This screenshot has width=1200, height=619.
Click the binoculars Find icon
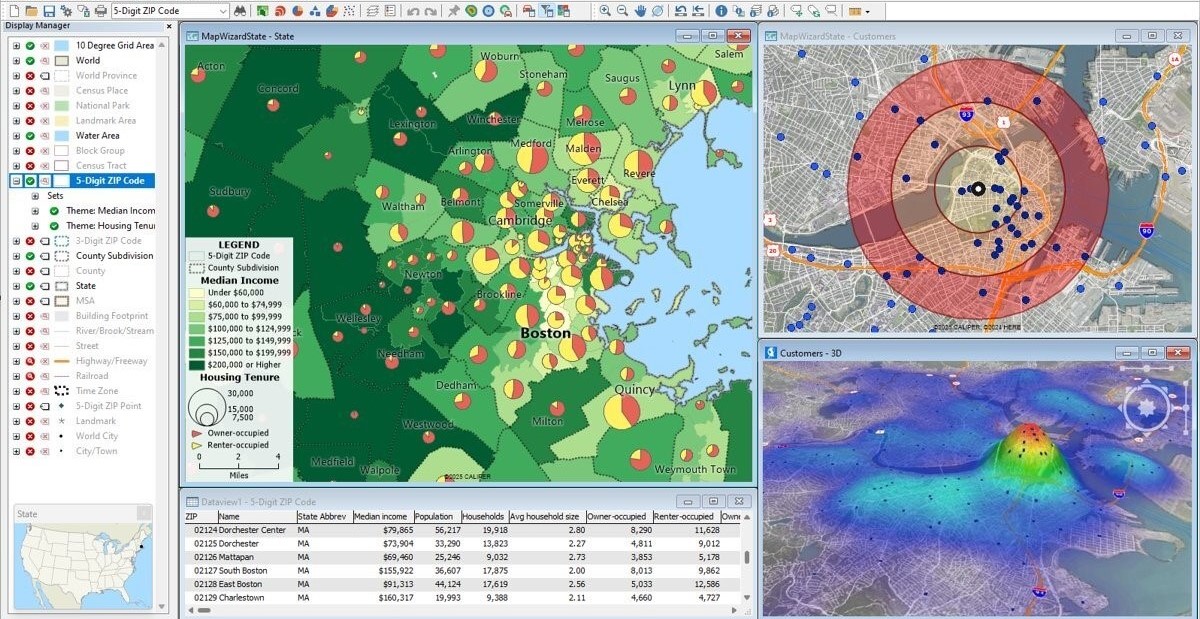click(240, 11)
